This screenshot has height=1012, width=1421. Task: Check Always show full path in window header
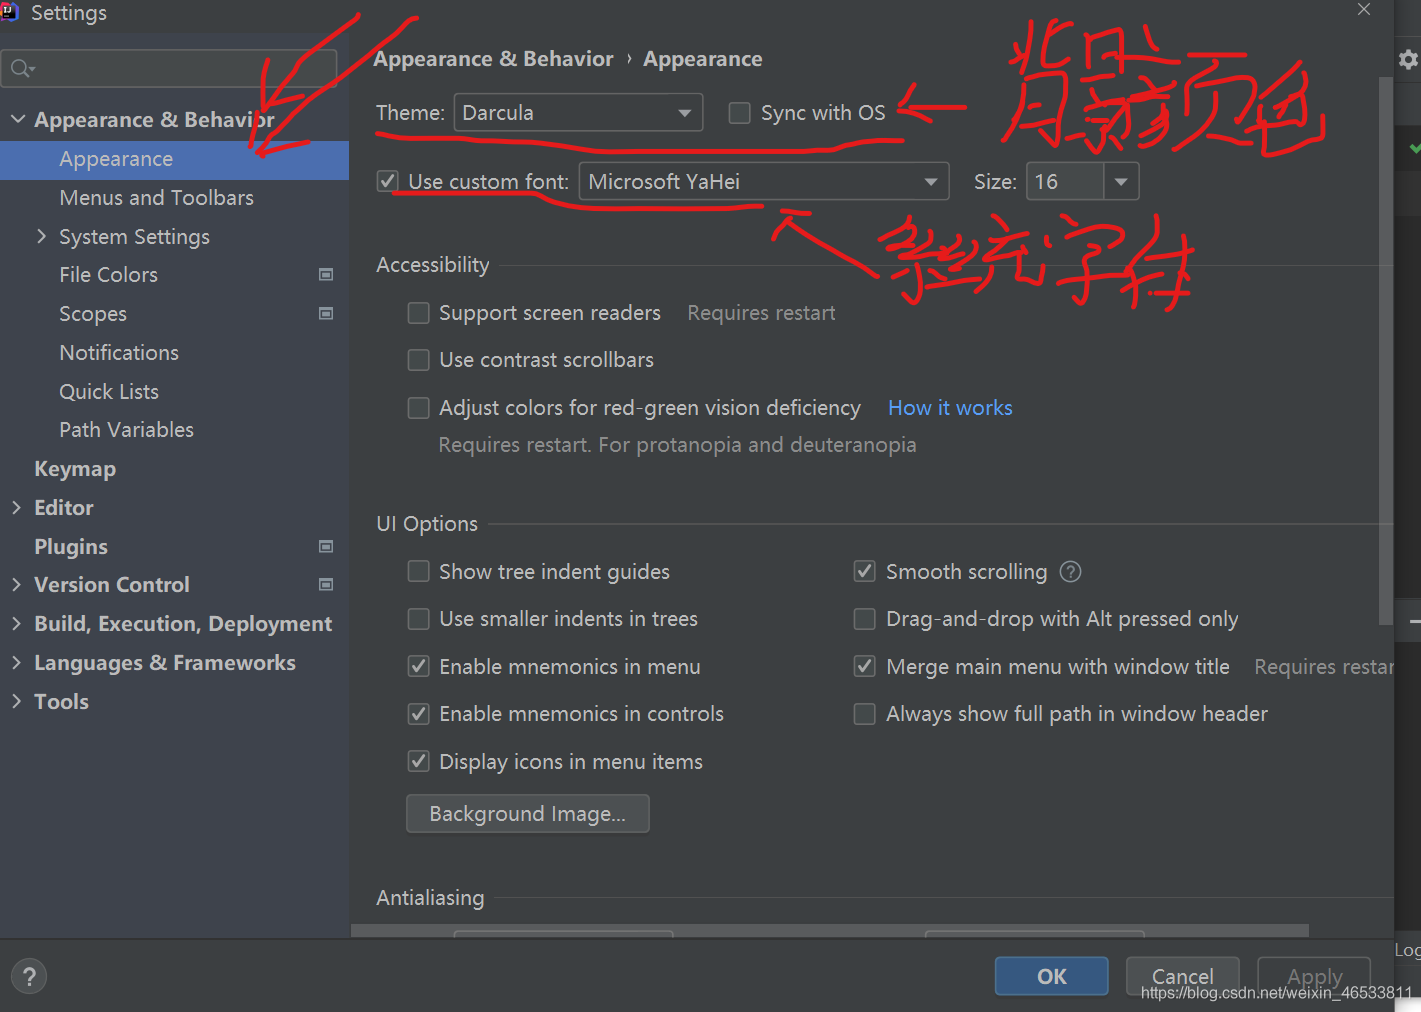865,714
